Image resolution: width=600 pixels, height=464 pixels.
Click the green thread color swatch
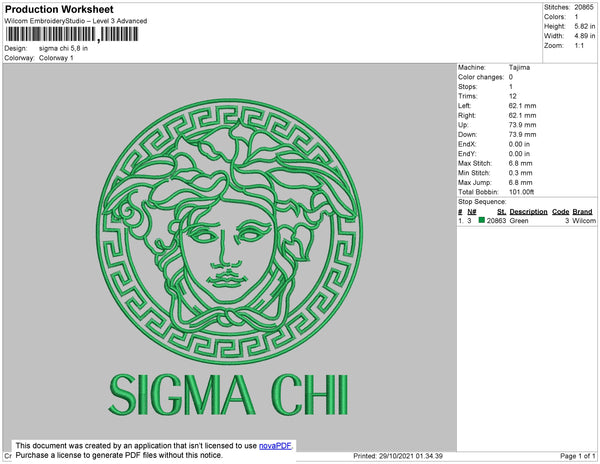tap(481, 220)
